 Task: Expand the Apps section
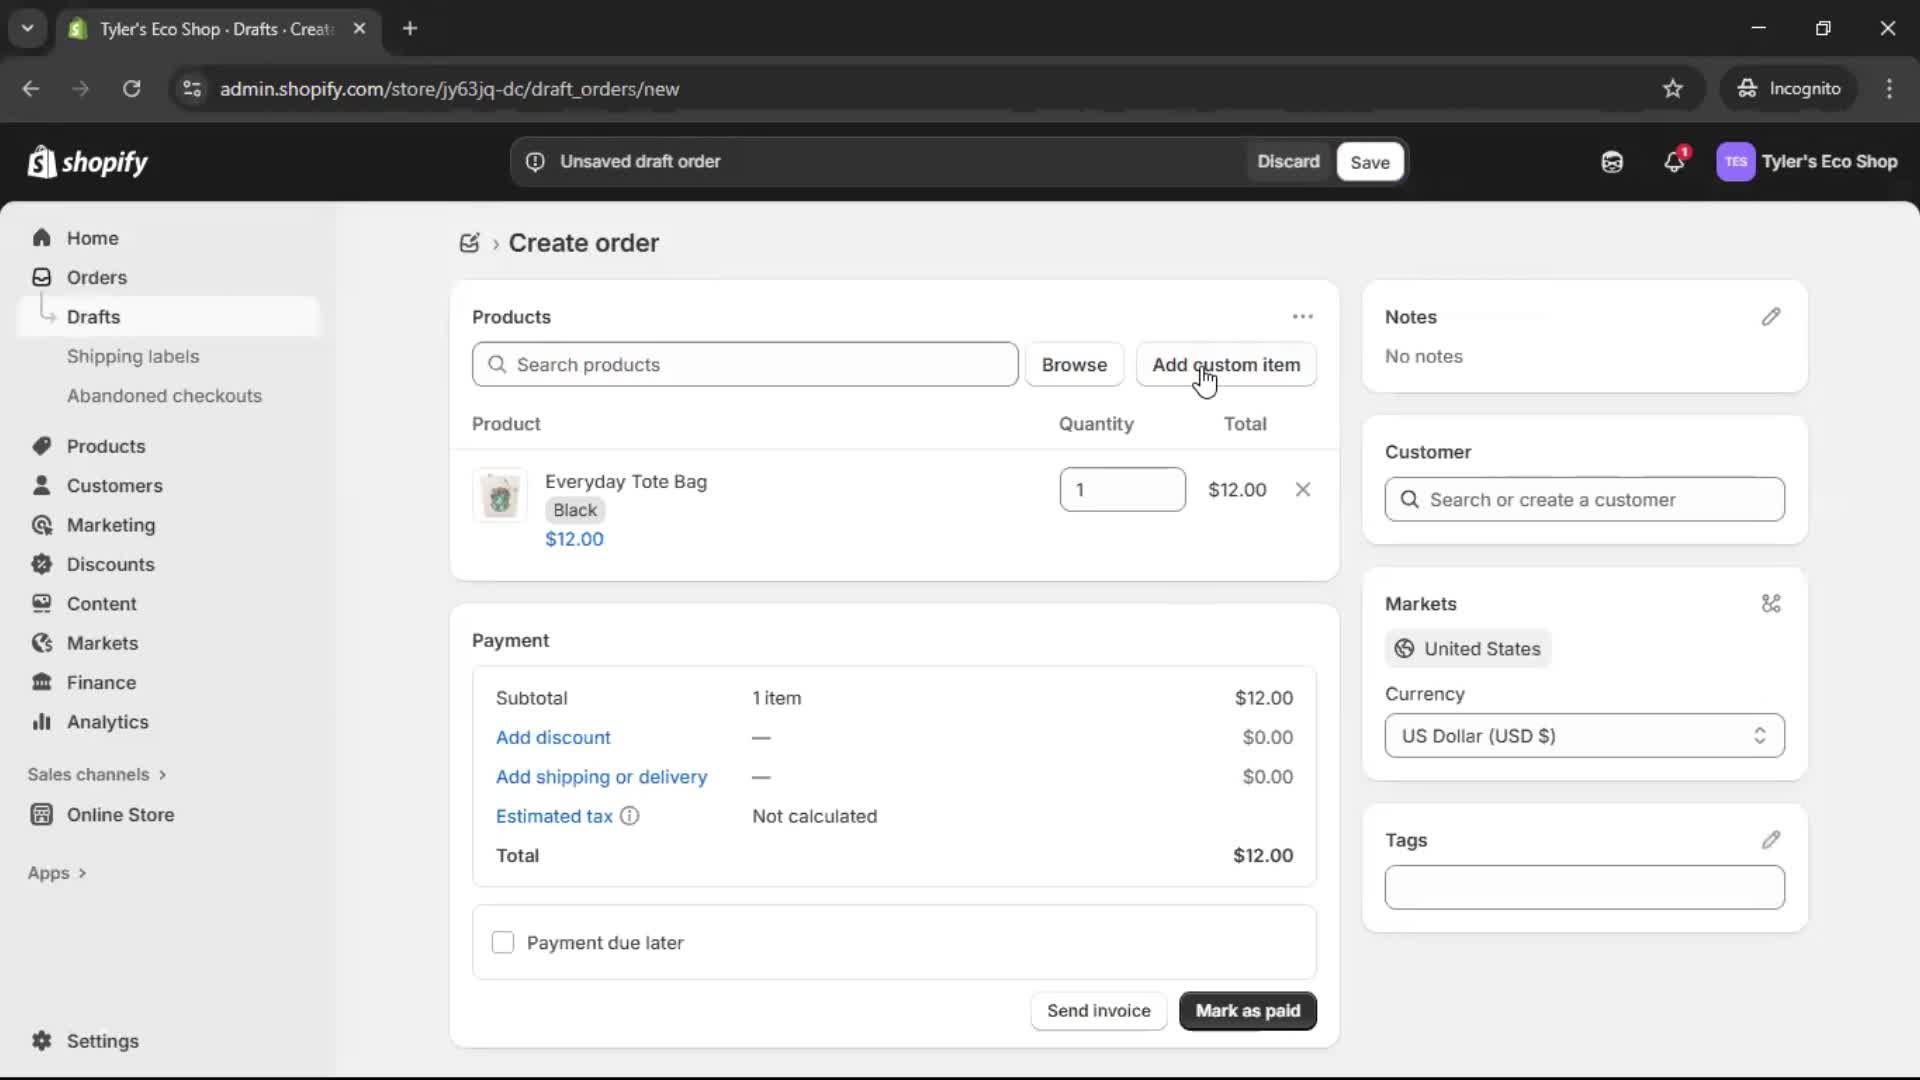coord(57,872)
